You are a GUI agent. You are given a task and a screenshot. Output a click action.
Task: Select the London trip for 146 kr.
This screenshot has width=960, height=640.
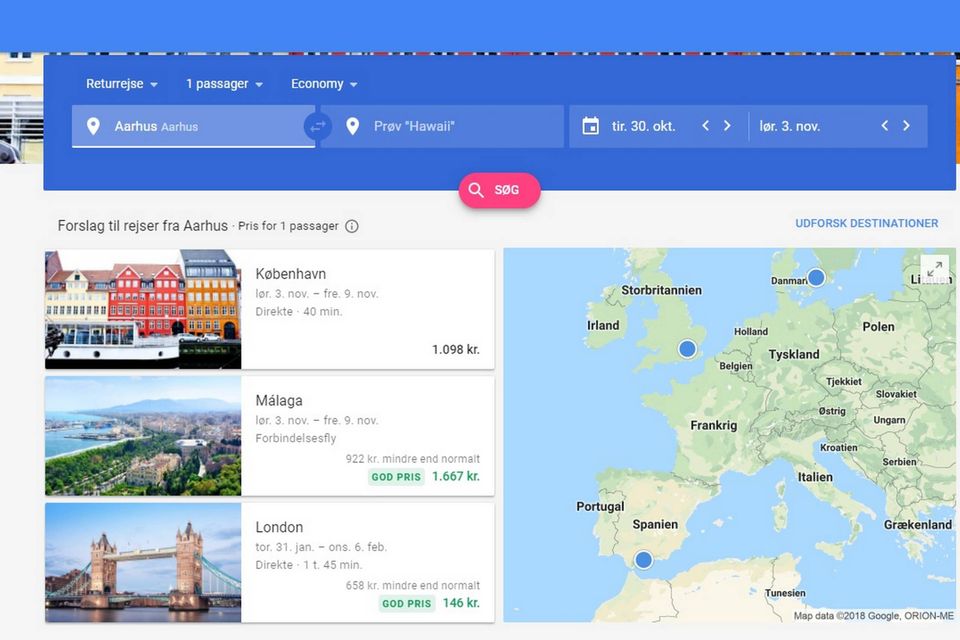coord(367,562)
